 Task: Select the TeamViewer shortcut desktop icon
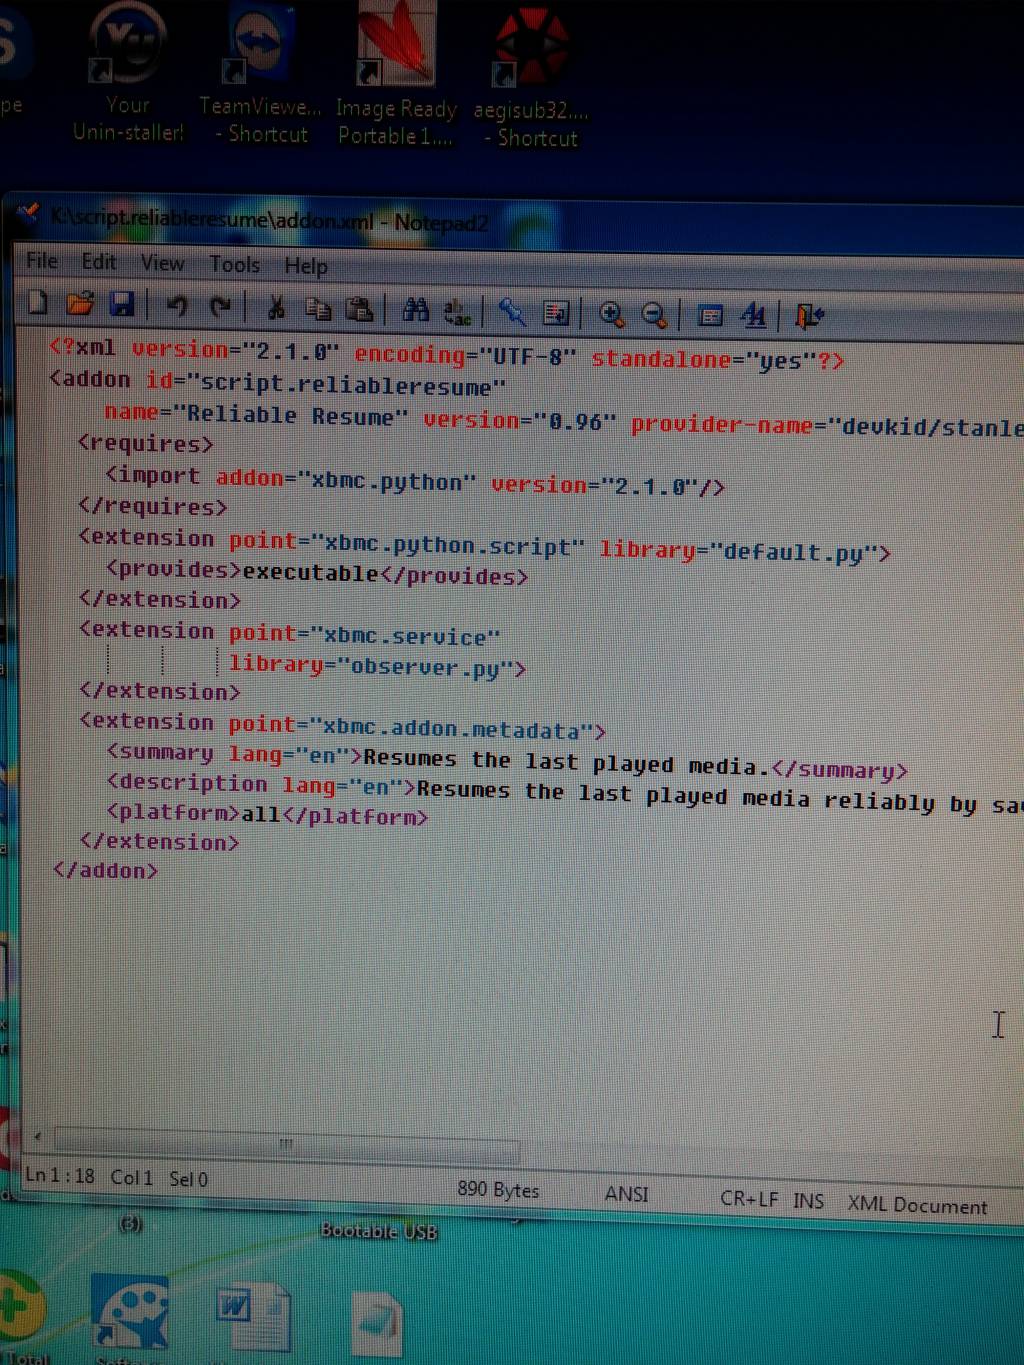point(261,76)
